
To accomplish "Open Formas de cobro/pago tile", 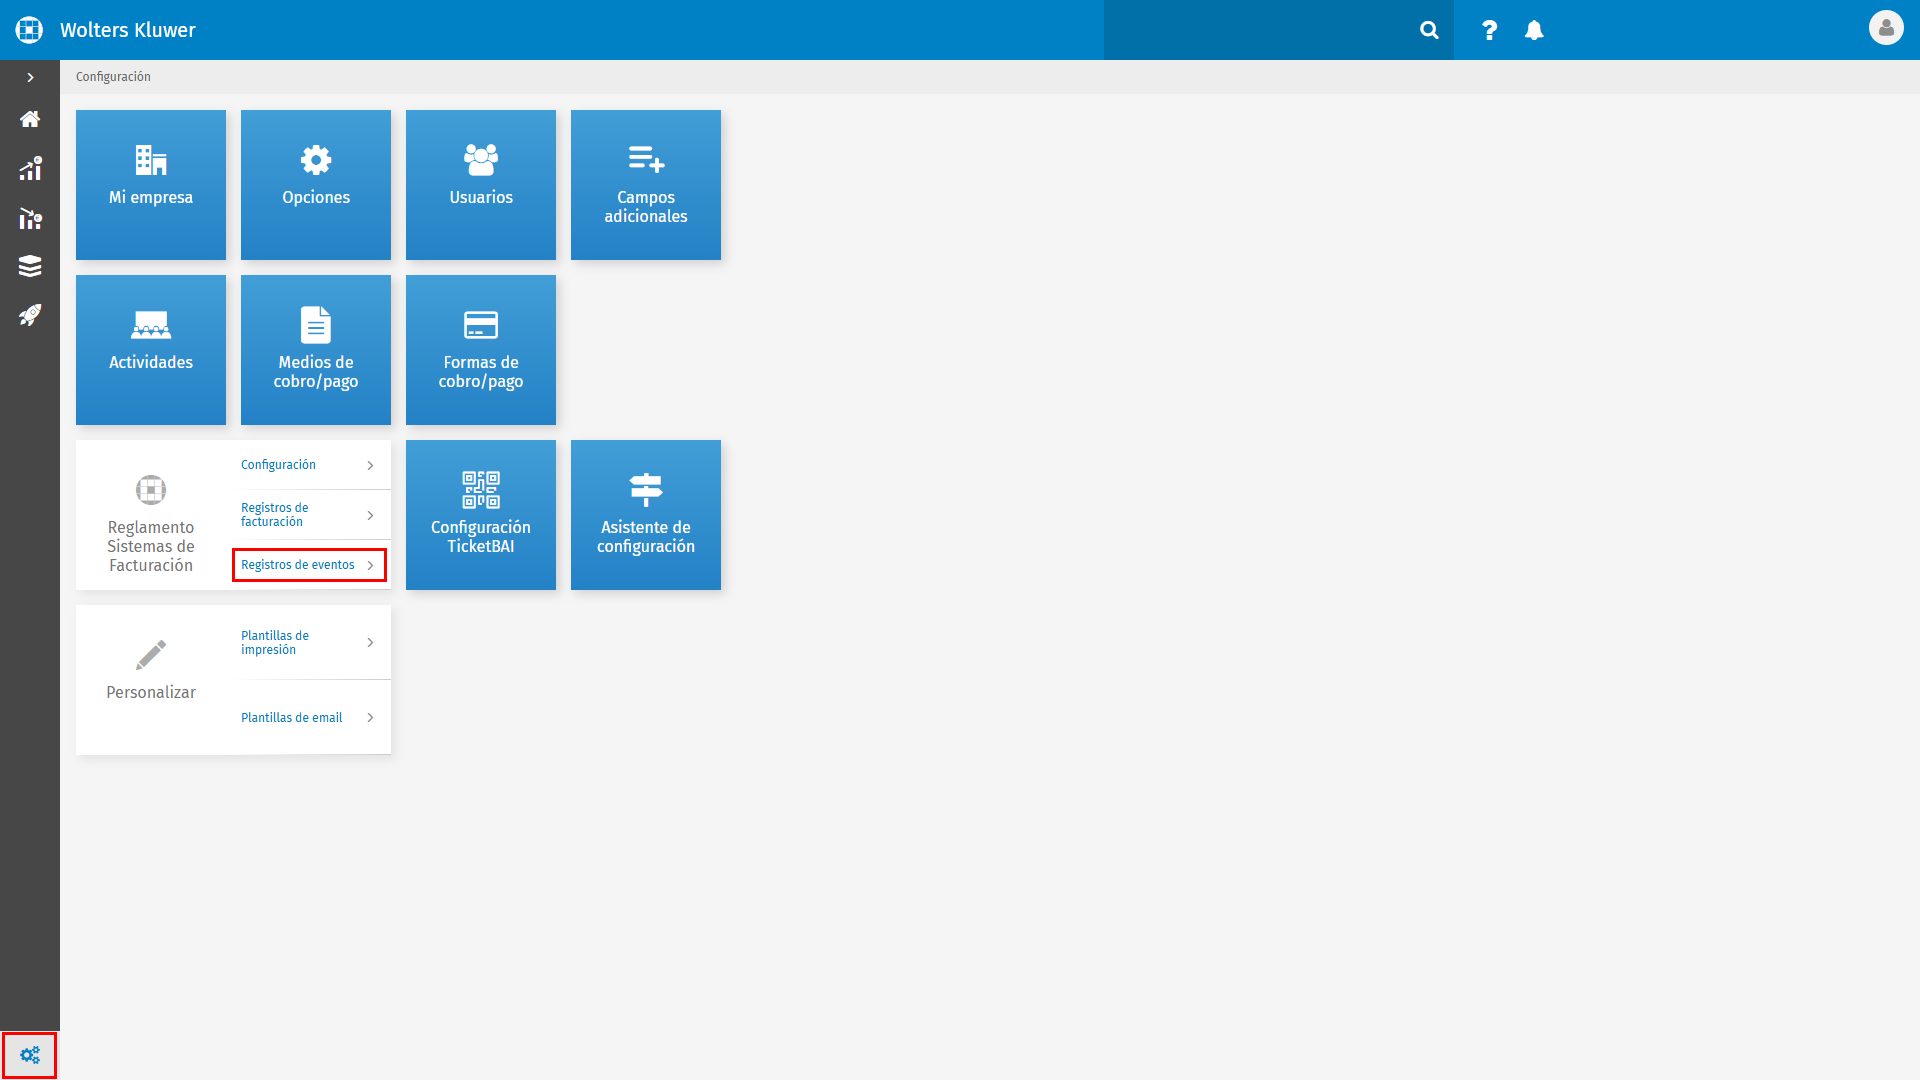I will [x=481, y=350].
